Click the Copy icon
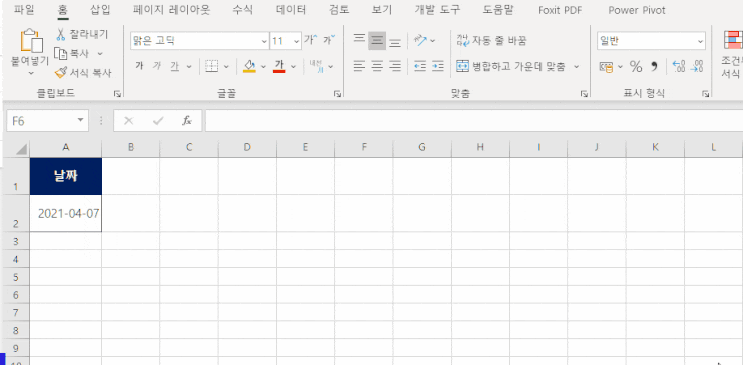 [61, 54]
